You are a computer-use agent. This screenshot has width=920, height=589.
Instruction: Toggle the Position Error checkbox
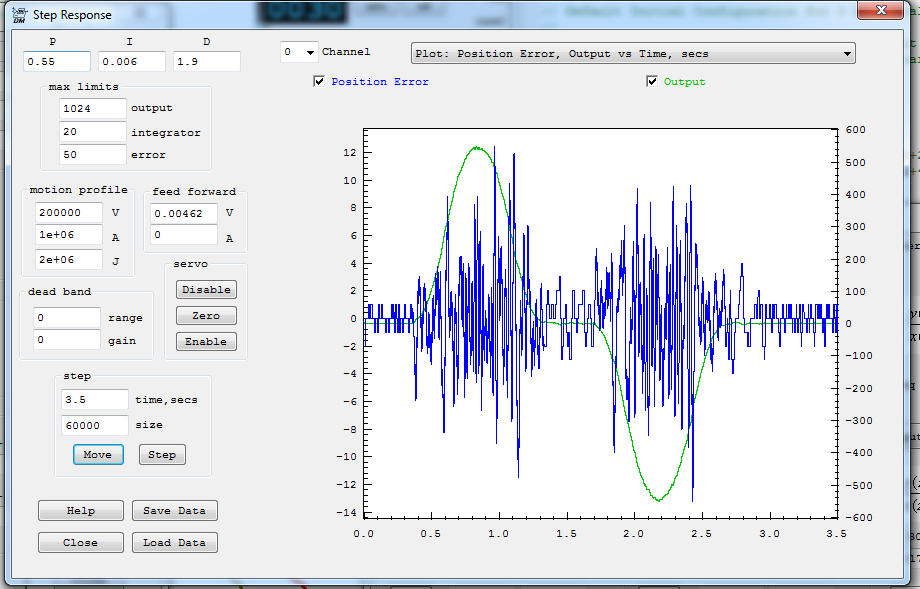pos(320,82)
